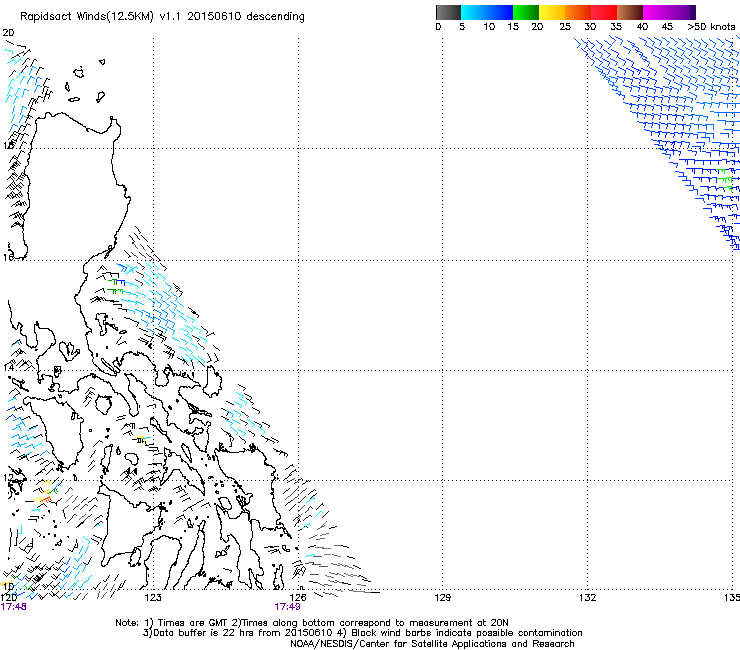Image resolution: width=740 pixels, height=650 pixels.
Task: Click the legend label '20' under the green swatch
Action: tap(537, 27)
